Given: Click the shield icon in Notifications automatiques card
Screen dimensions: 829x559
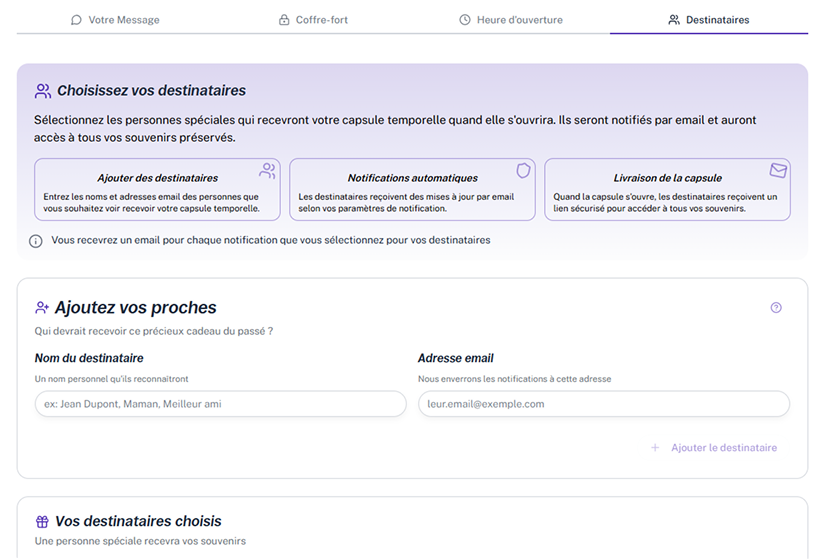Looking at the screenshot, I should (522, 170).
